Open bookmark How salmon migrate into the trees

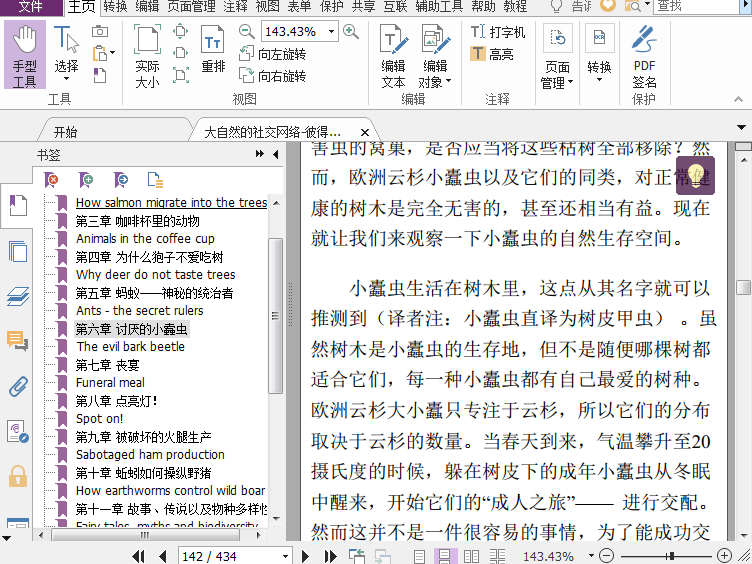coord(171,203)
